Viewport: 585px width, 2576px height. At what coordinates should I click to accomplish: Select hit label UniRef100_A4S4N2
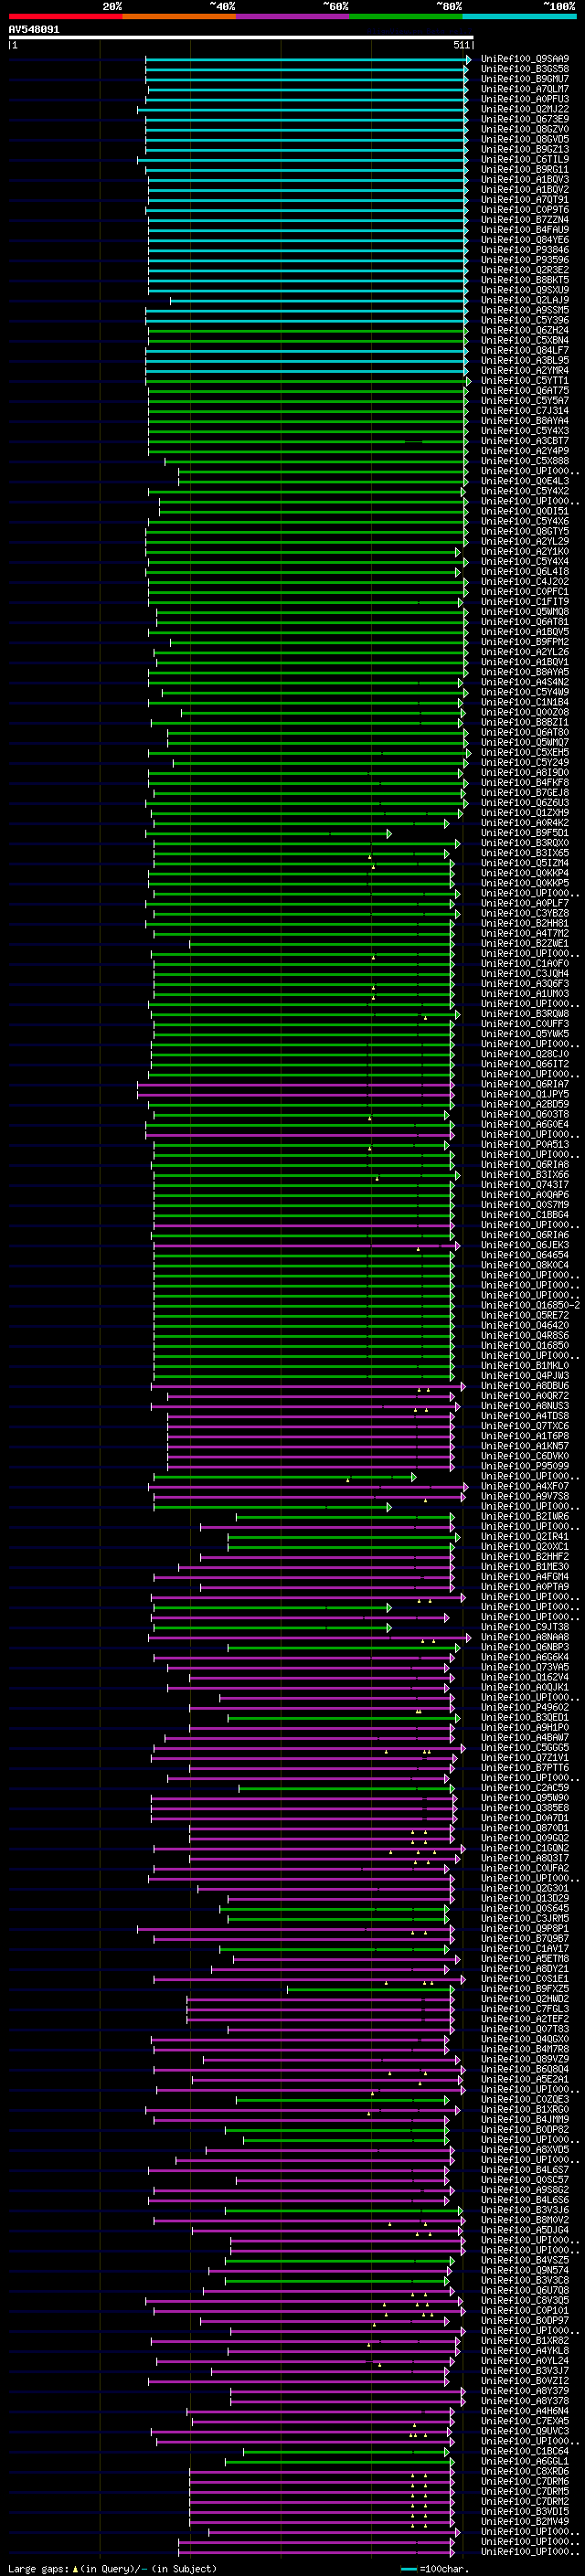pos(525,682)
